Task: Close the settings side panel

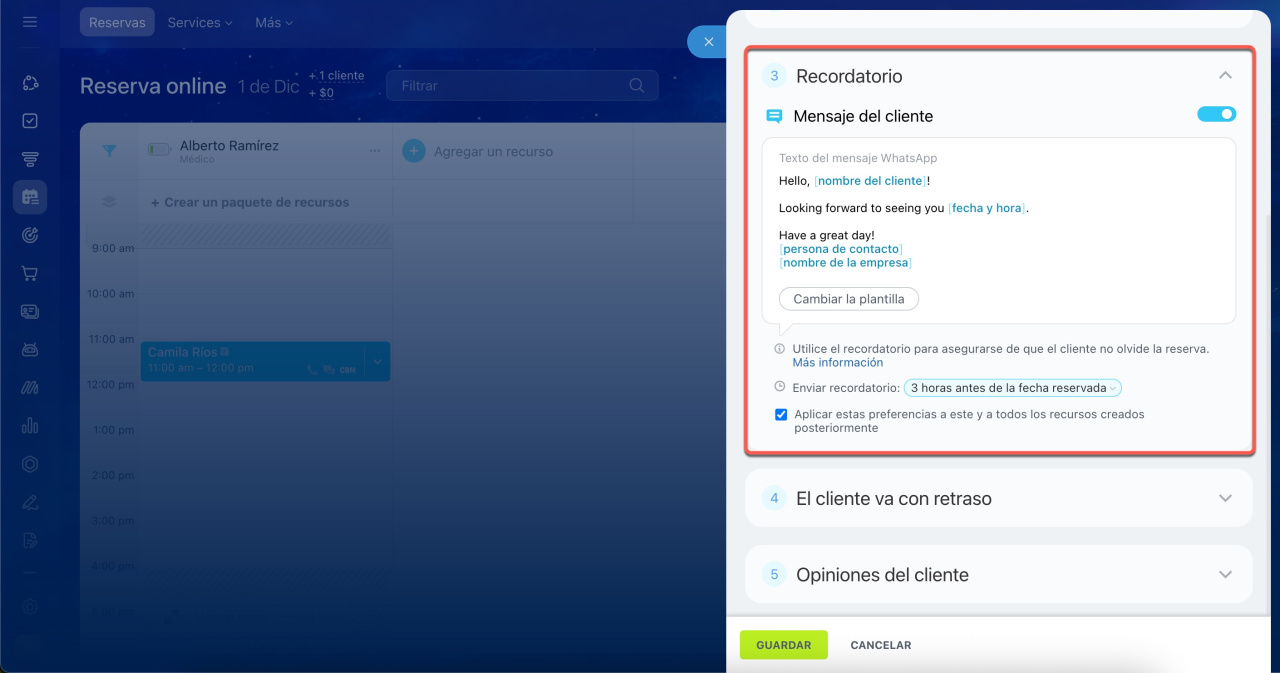Action: 708,42
